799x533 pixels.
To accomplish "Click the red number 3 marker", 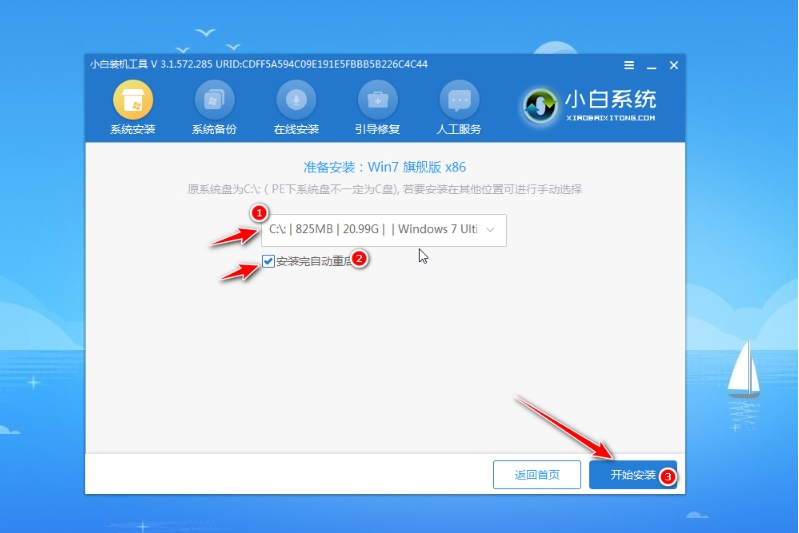I will 668,477.
